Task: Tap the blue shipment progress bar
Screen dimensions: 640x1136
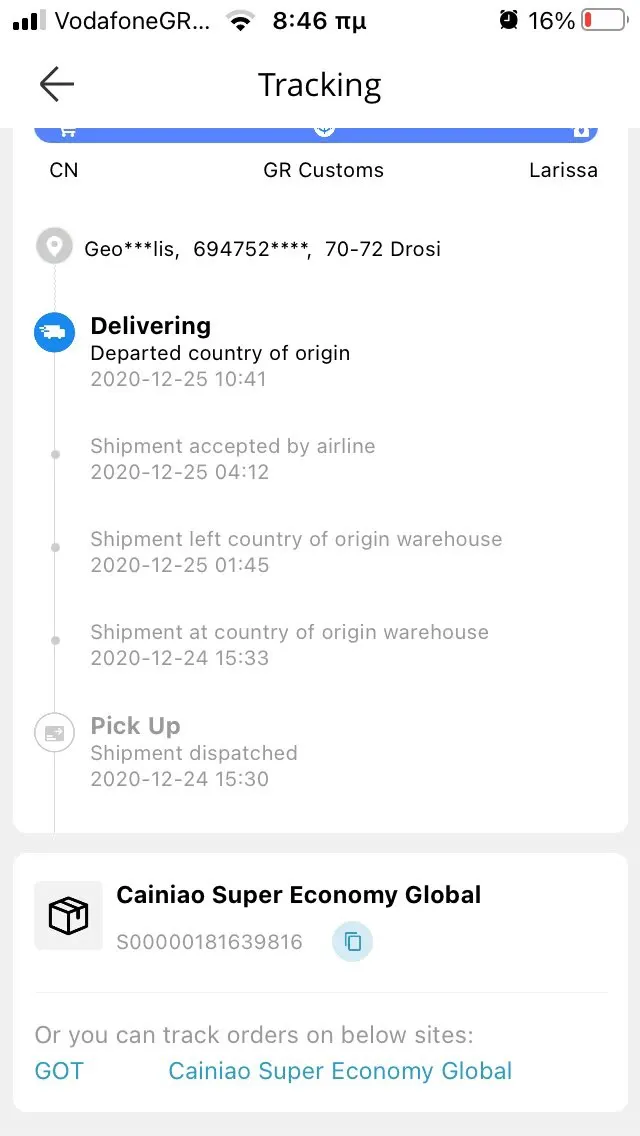Action: (200, 132)
